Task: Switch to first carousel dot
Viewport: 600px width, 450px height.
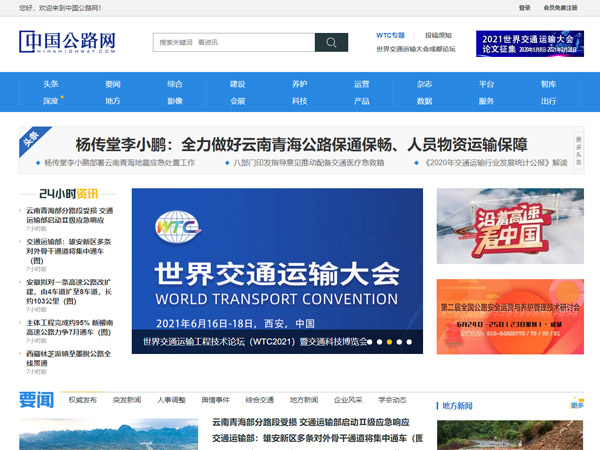Action: pyautogui.click(x=370, y=342)
